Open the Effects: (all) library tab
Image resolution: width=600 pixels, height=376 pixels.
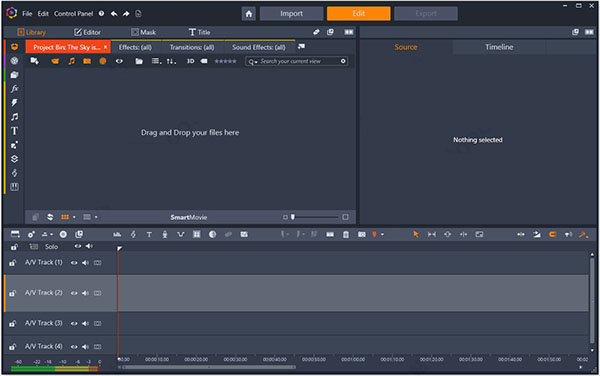pos(135,47)
